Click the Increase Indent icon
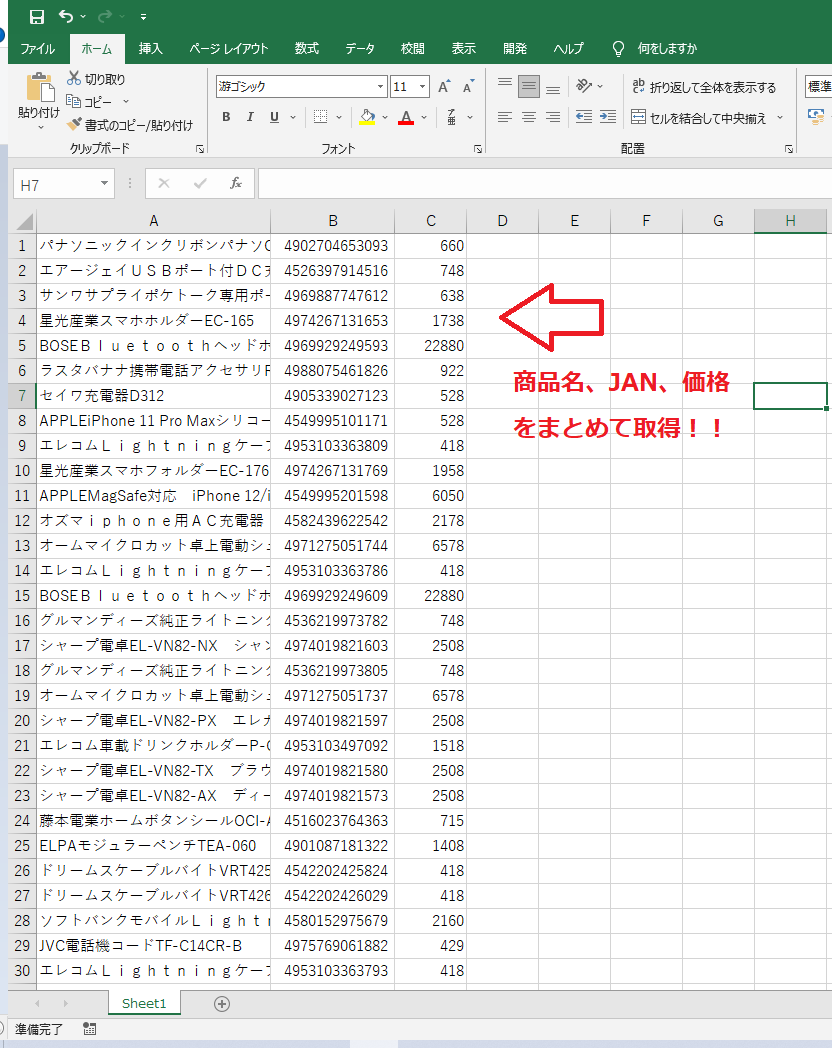This screenshot has height=1048, width=832. [x=607, y=118]
